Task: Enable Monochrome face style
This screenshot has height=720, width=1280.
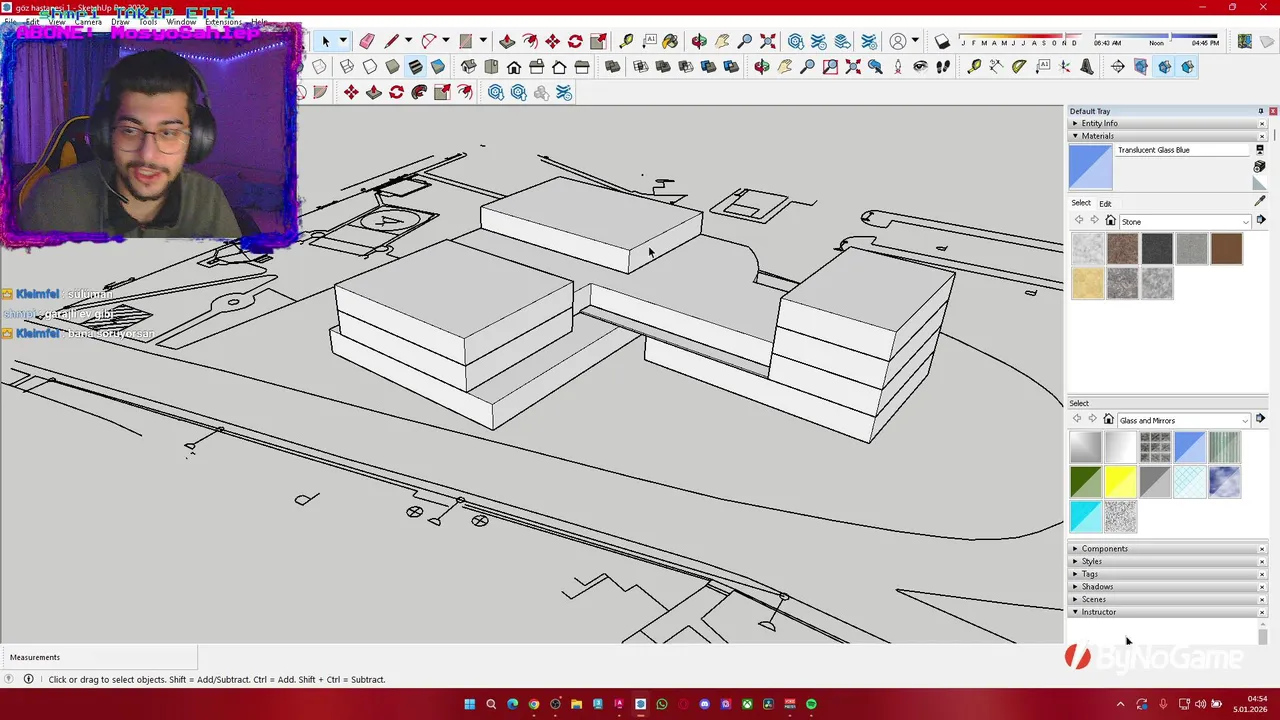Action: [x=438, y=67]
